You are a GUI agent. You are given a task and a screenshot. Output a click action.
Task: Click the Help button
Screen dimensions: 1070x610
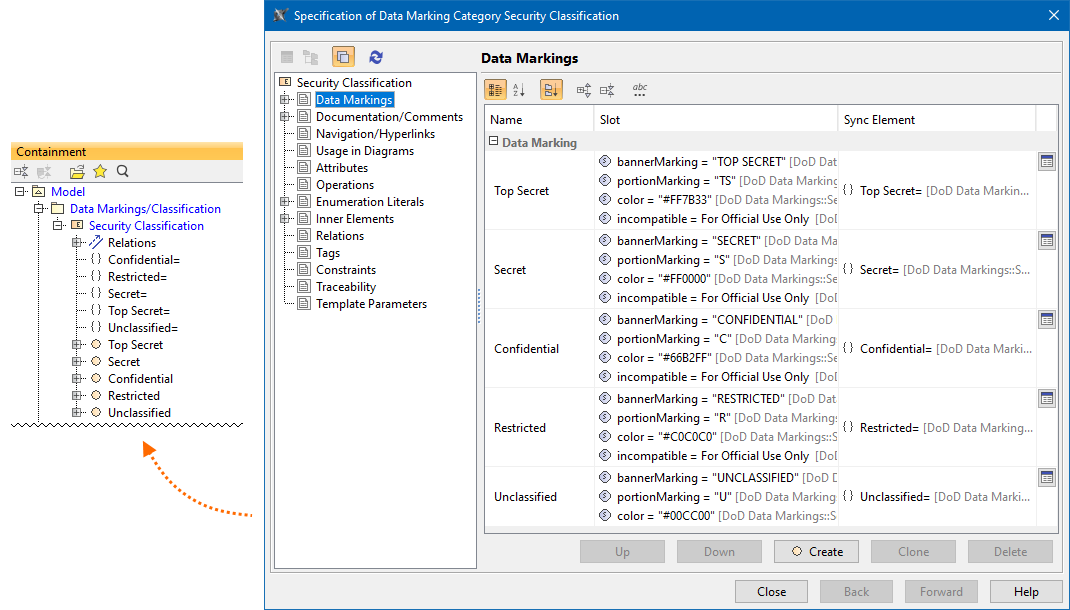[x=1026, y=591]
